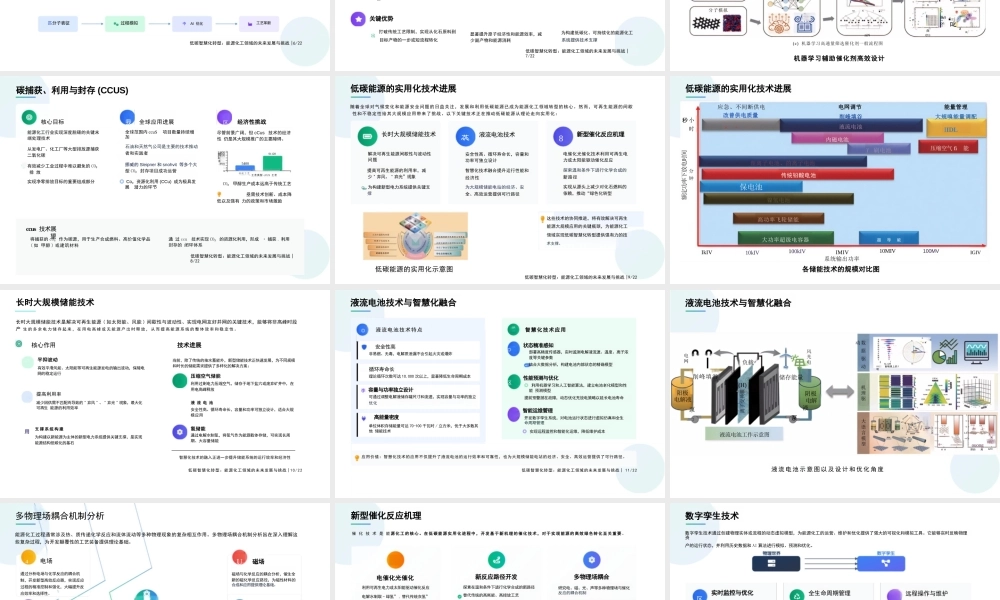Click the light green 平抑波动 circle
The width and height of the screenshot is (1000, 600).
pyautogui.click(x=27, y=362)
